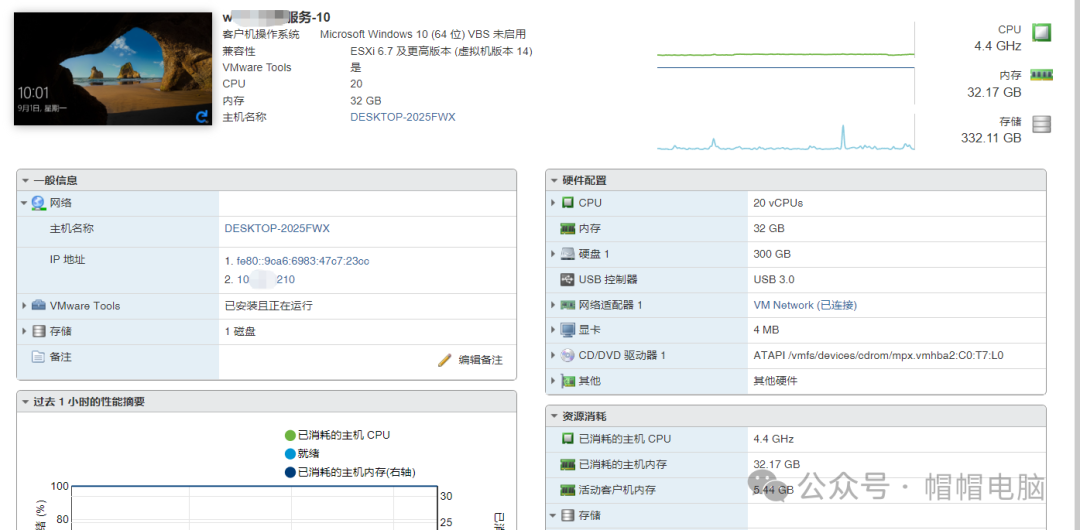The height and width of the screenshot is (530, 1080).
Task: Click the memory icon near 32.17 GB
Action: [1041, 74]
